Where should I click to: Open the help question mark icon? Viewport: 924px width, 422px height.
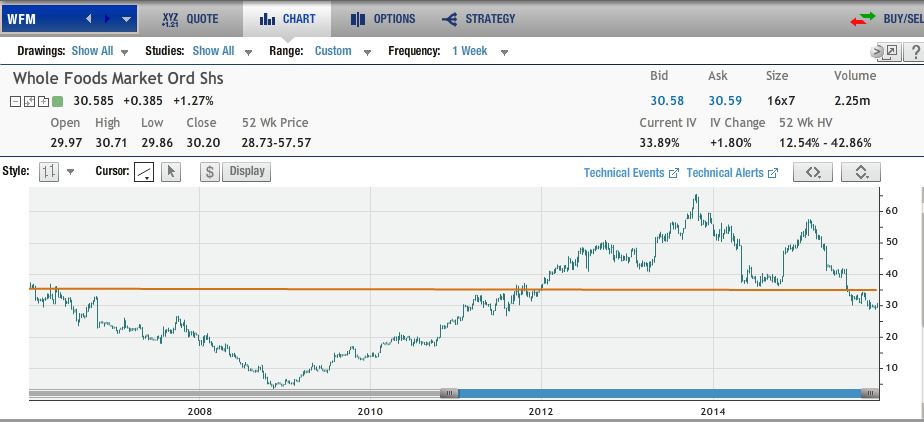coord(915,51)
